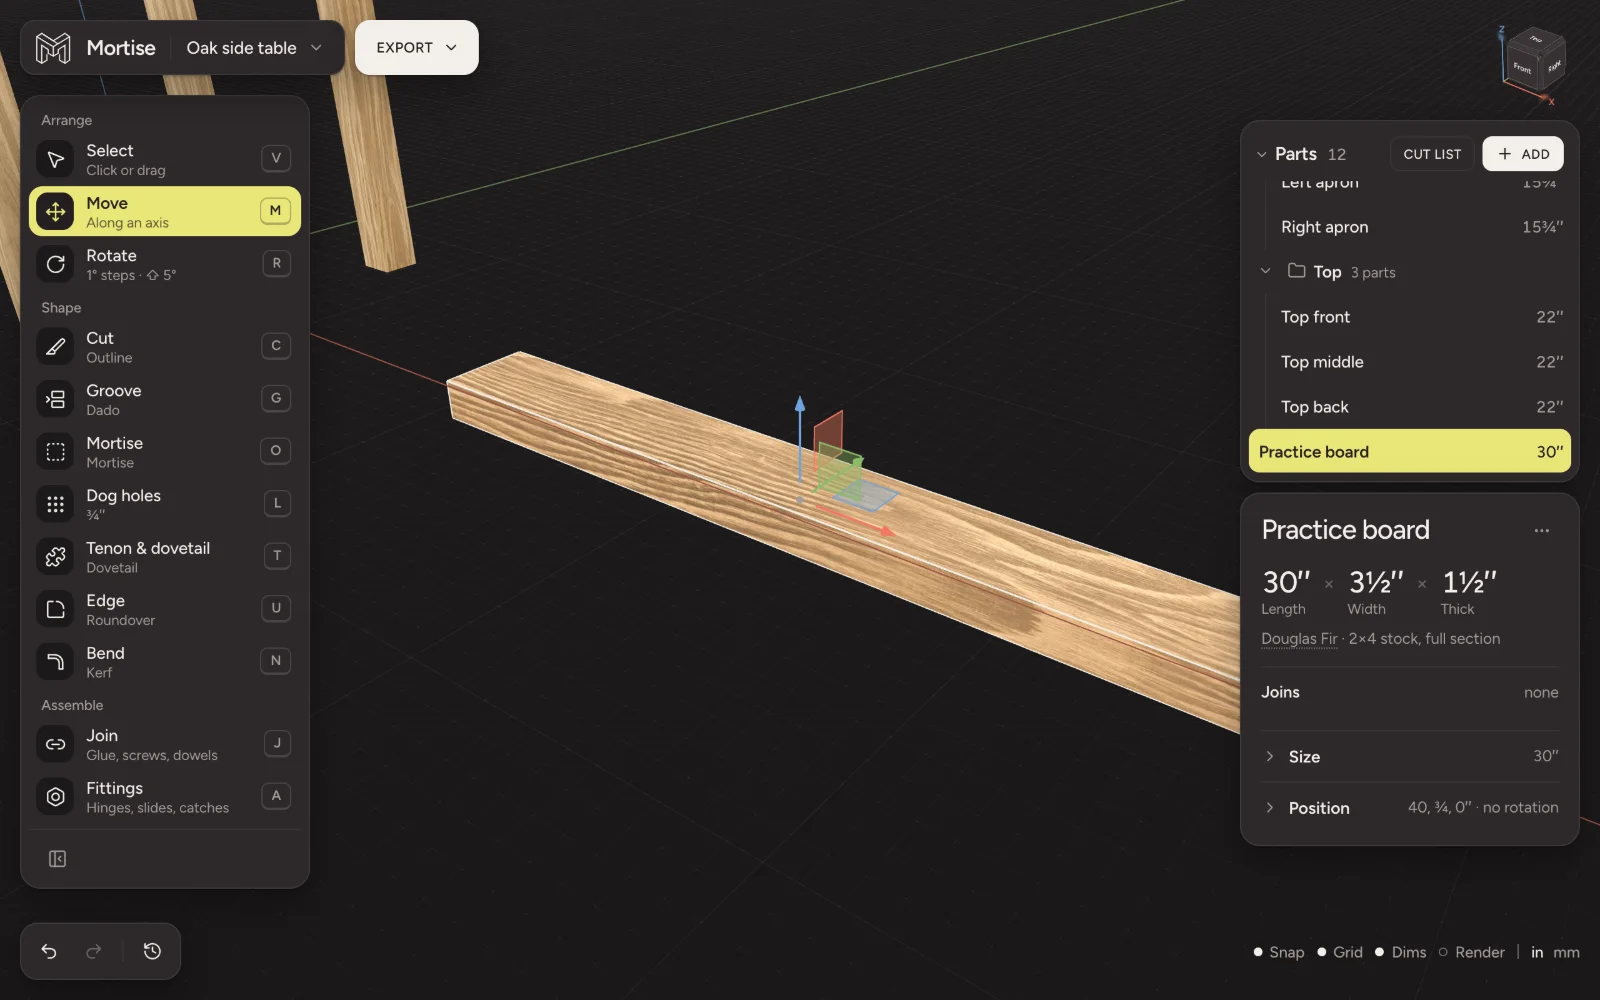Click the Mortise app logo
The image size is (1600, 1000).
tap(53, 48)
